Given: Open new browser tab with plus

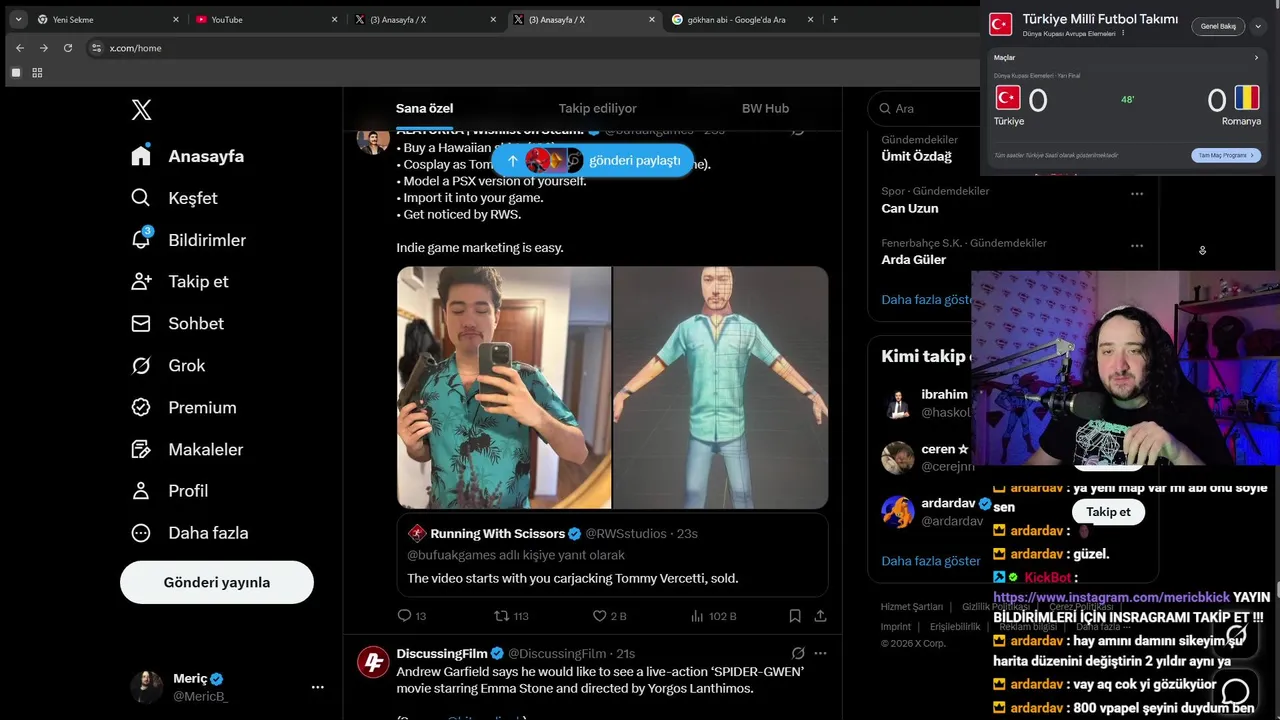Looking at the screenshot, I should click(x=834, y=19).
